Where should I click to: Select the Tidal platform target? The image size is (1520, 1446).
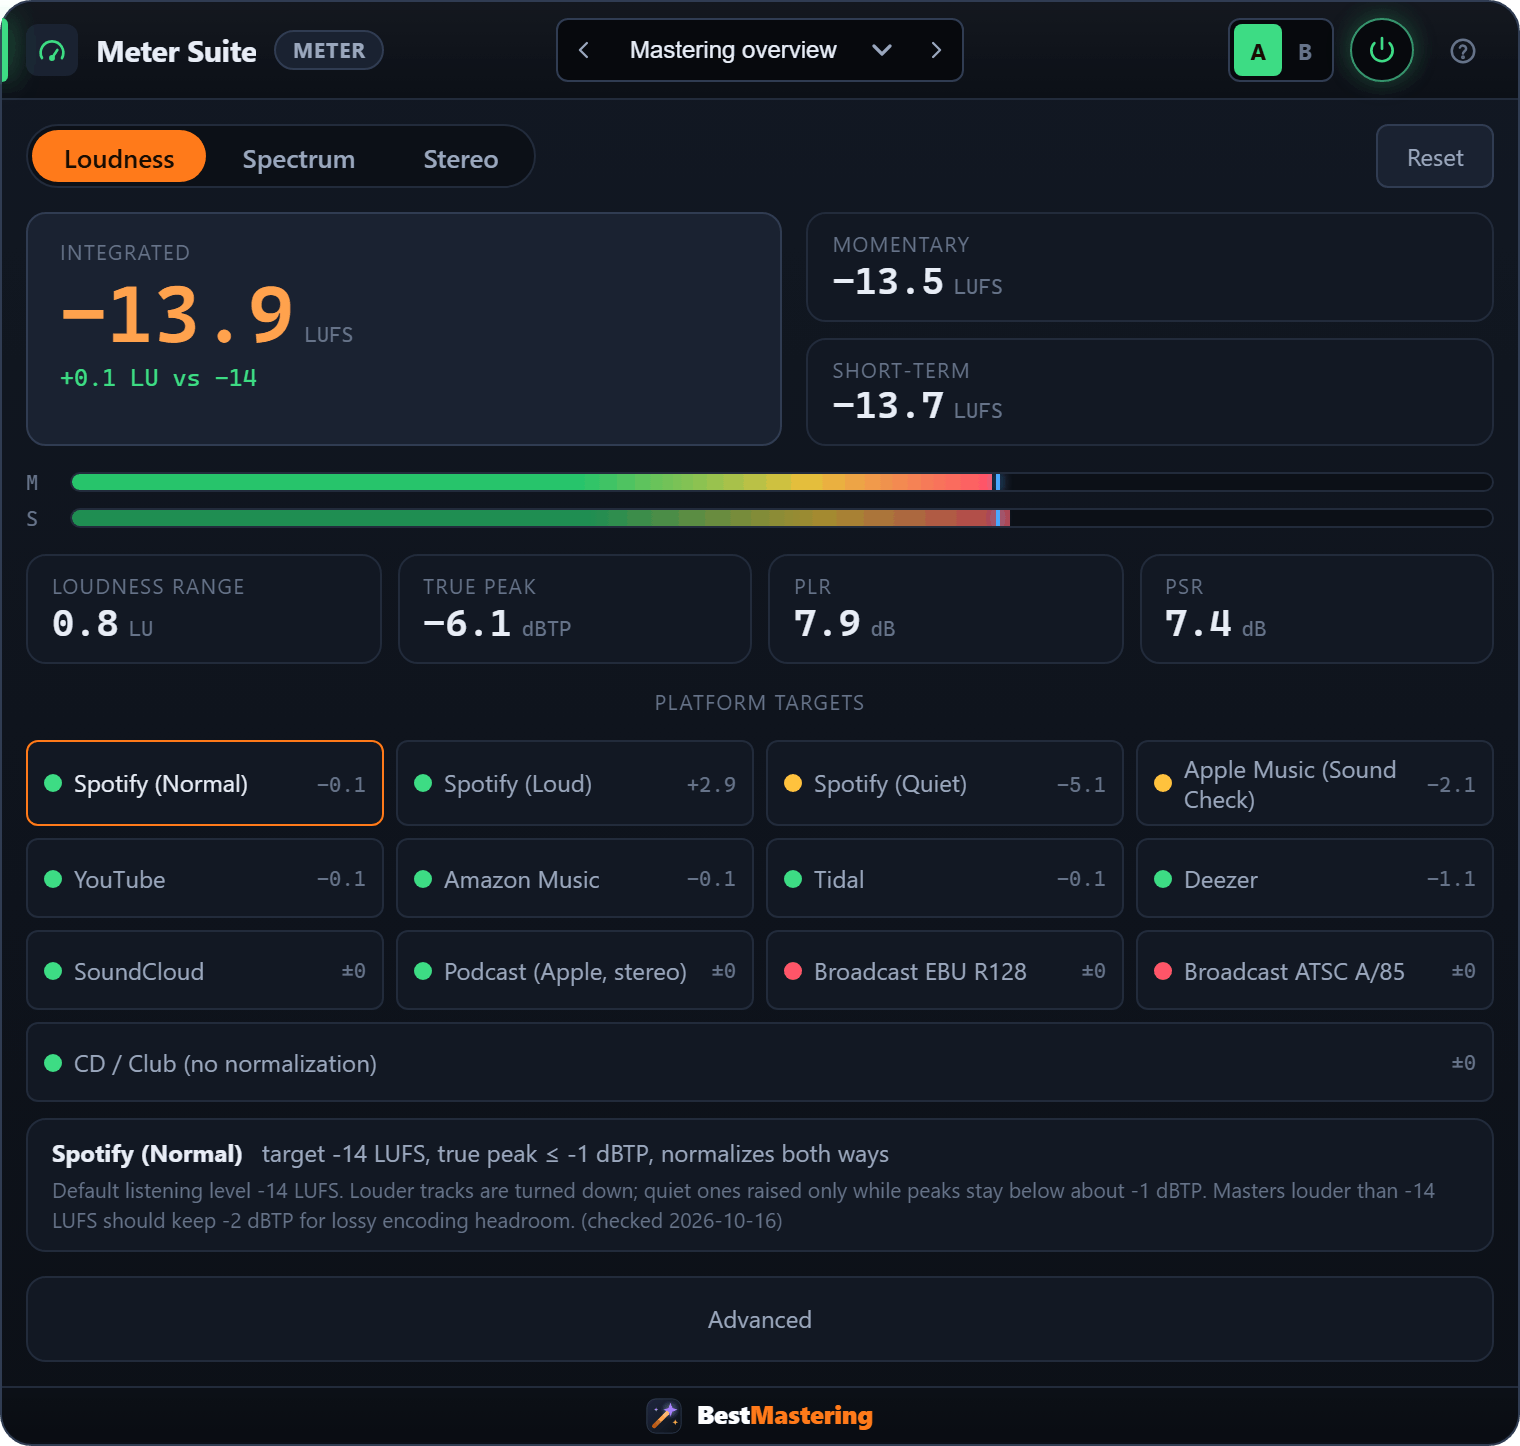[945, 878]
